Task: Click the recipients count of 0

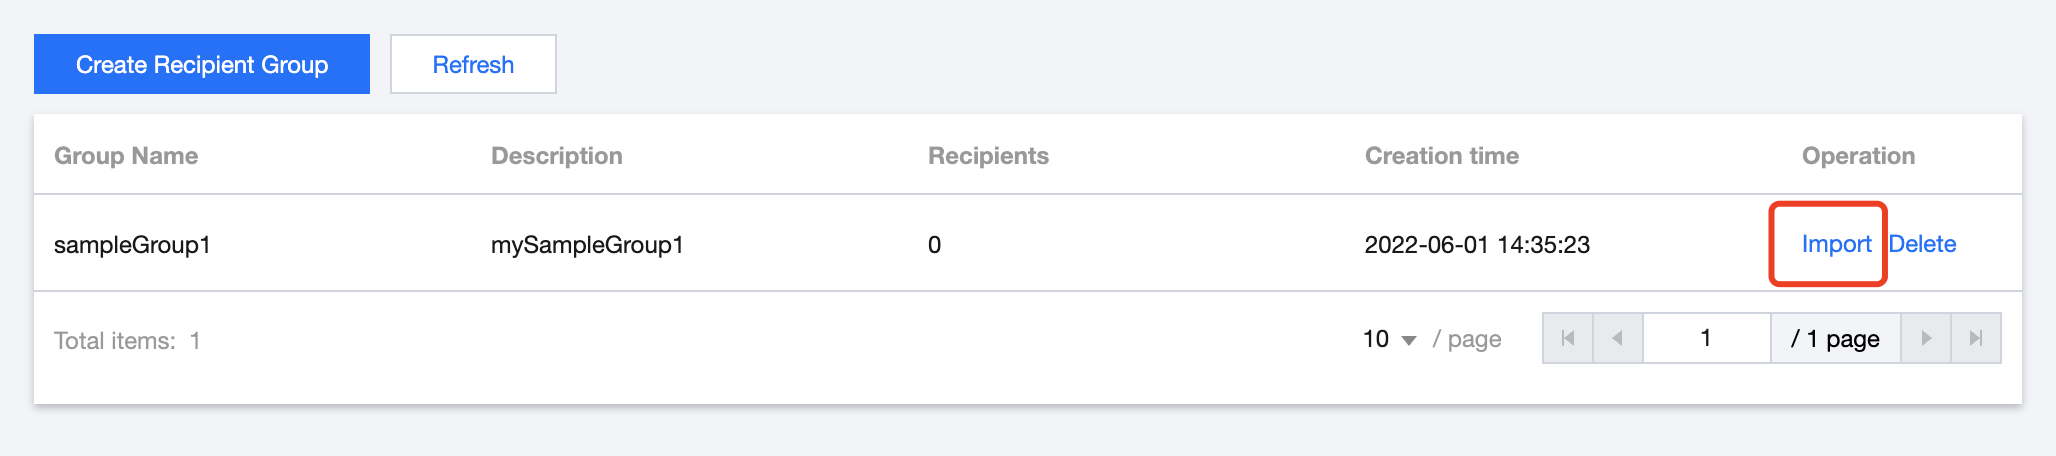Action: (x=934, y=245)
